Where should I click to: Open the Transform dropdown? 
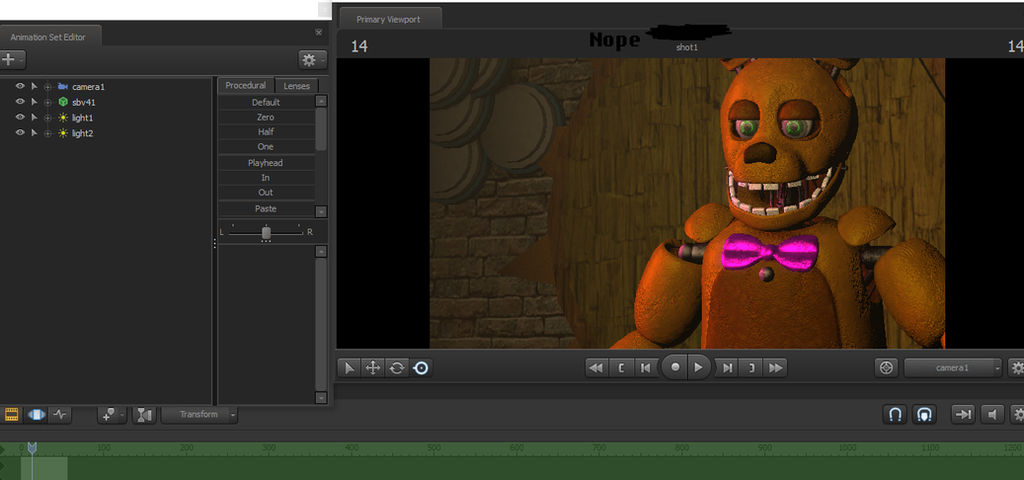199,414
